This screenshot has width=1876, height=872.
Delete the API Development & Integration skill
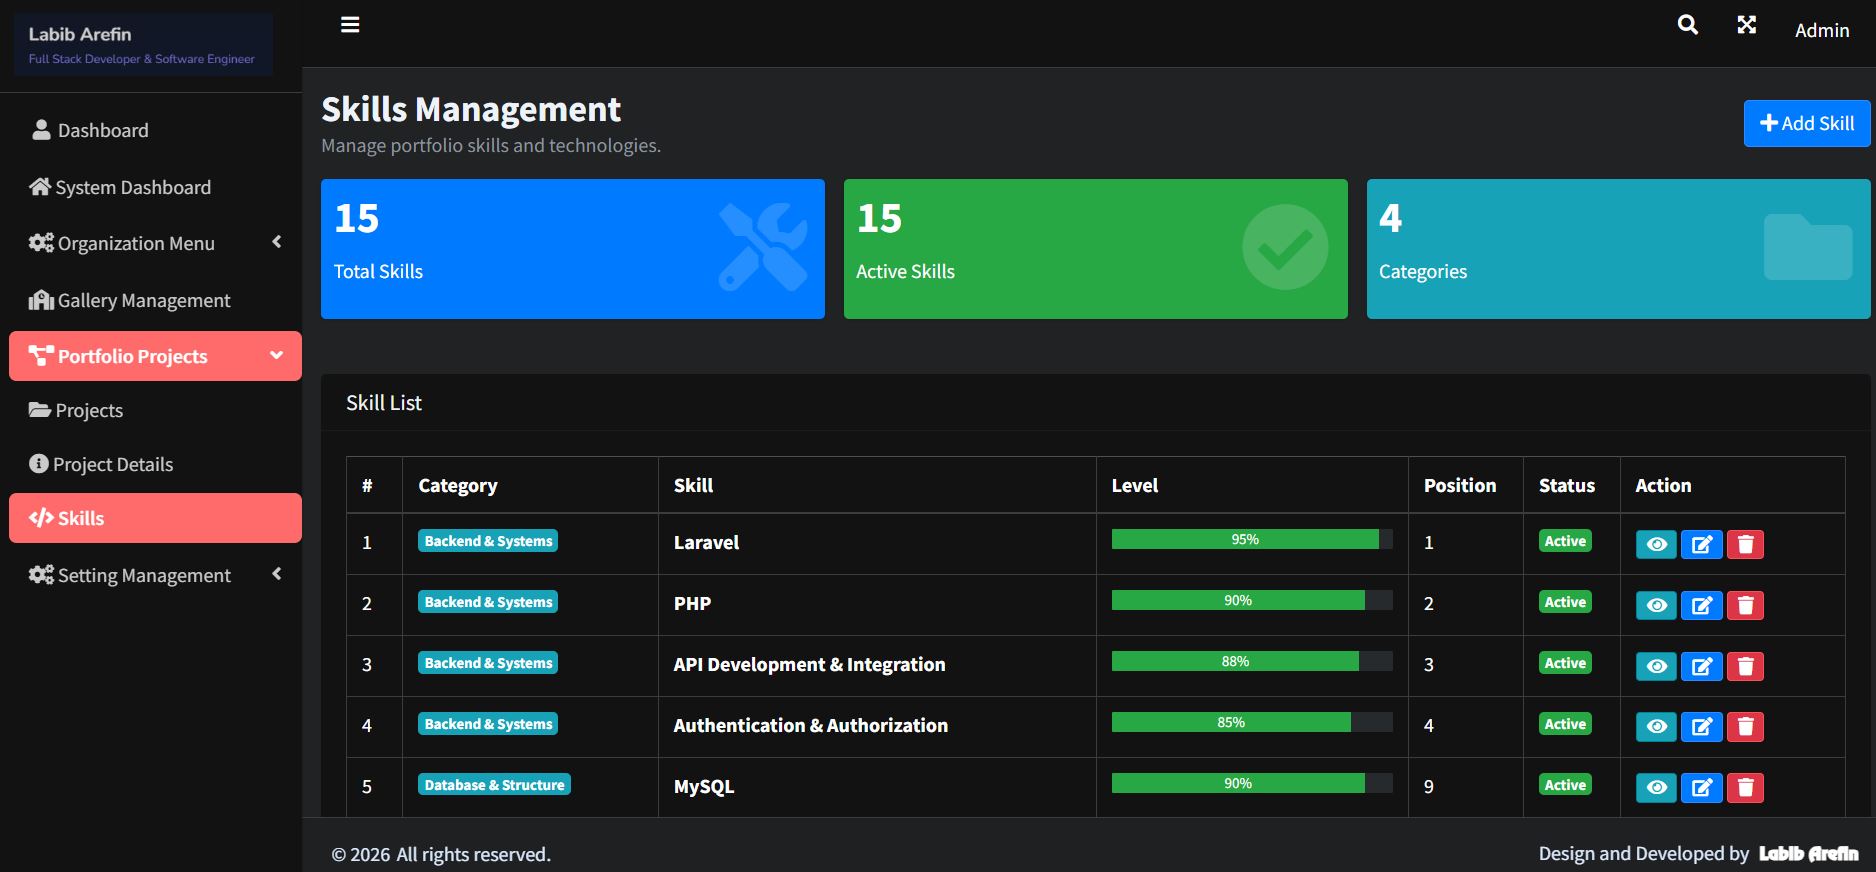[x=1745, y=666]
